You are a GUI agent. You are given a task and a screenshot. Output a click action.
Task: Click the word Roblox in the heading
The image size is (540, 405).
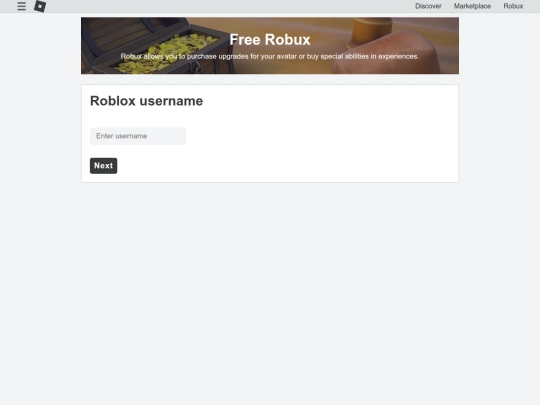113,101
